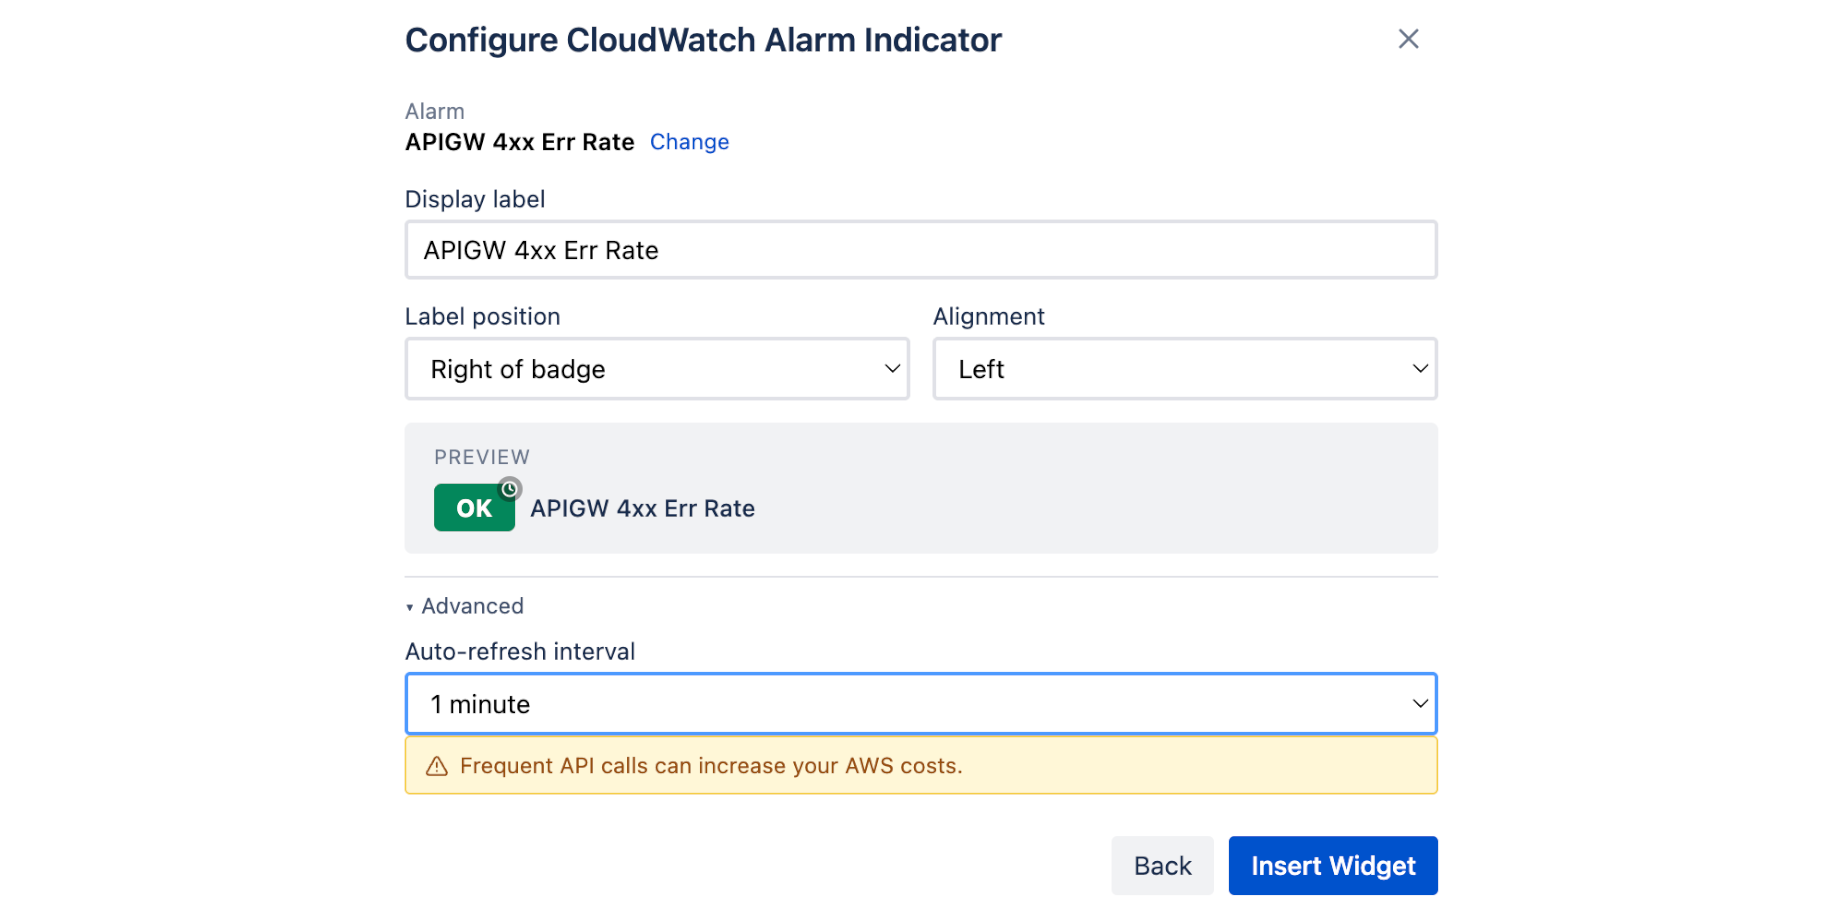
Task: Click the Back button
Action: tap(1162, 865)
